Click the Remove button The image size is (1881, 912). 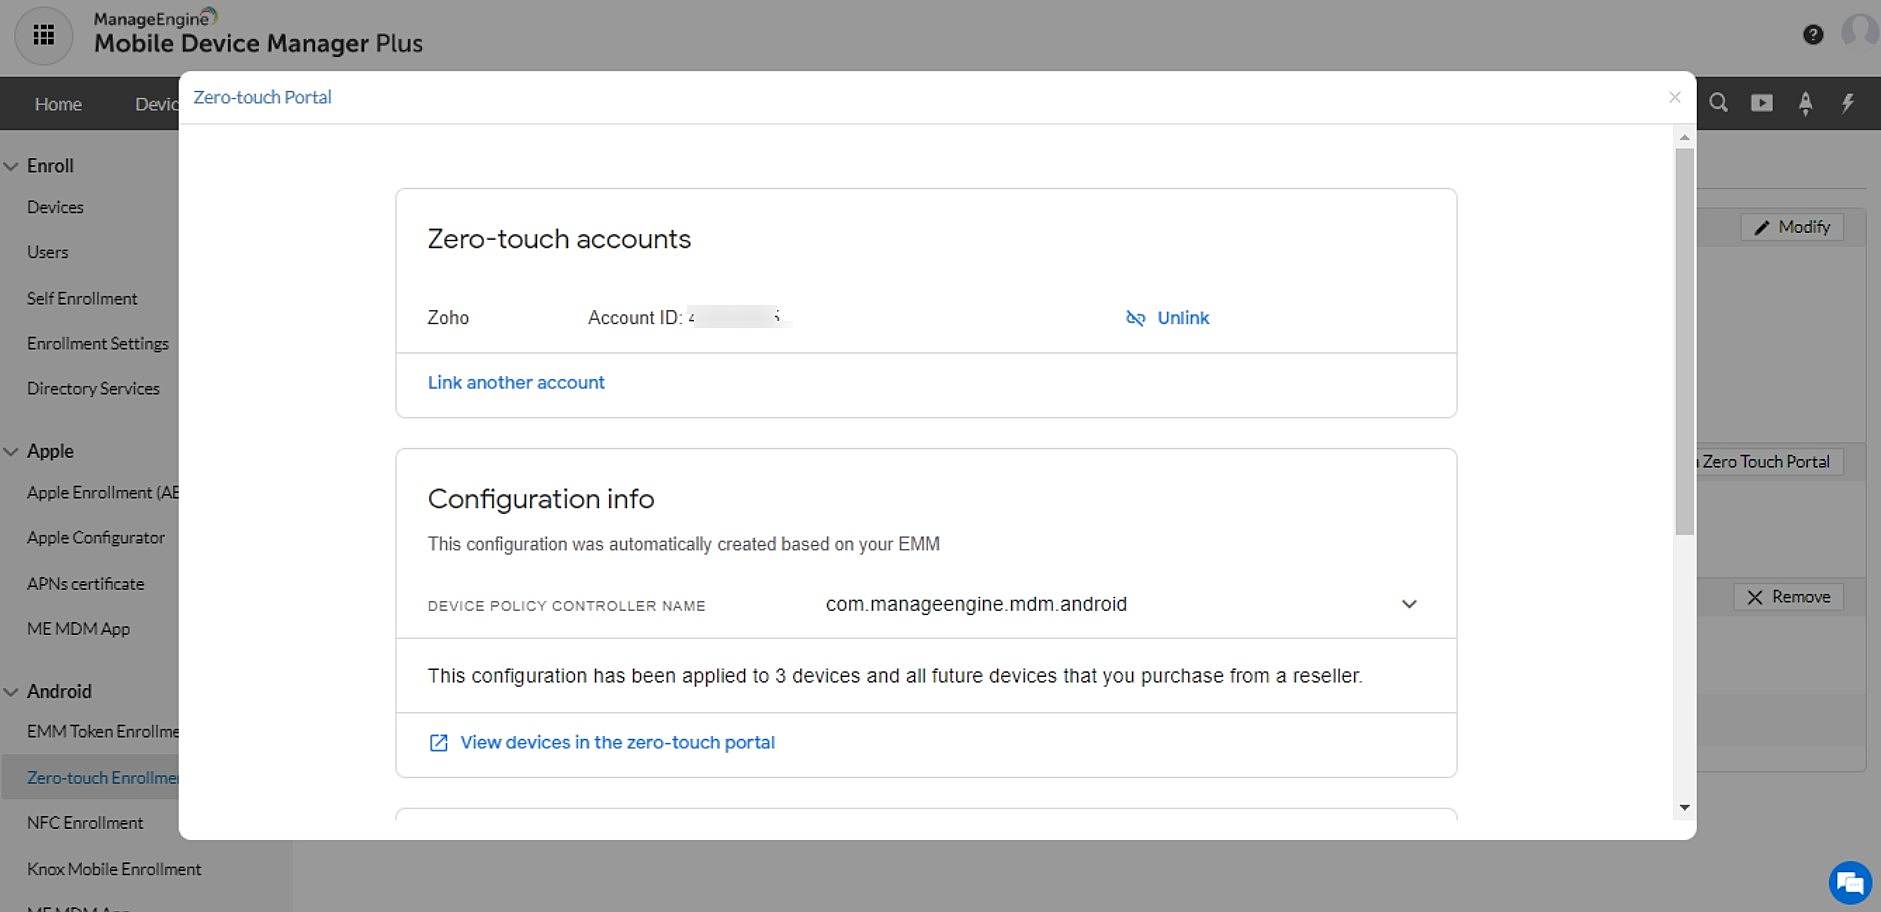[1788, 597]
